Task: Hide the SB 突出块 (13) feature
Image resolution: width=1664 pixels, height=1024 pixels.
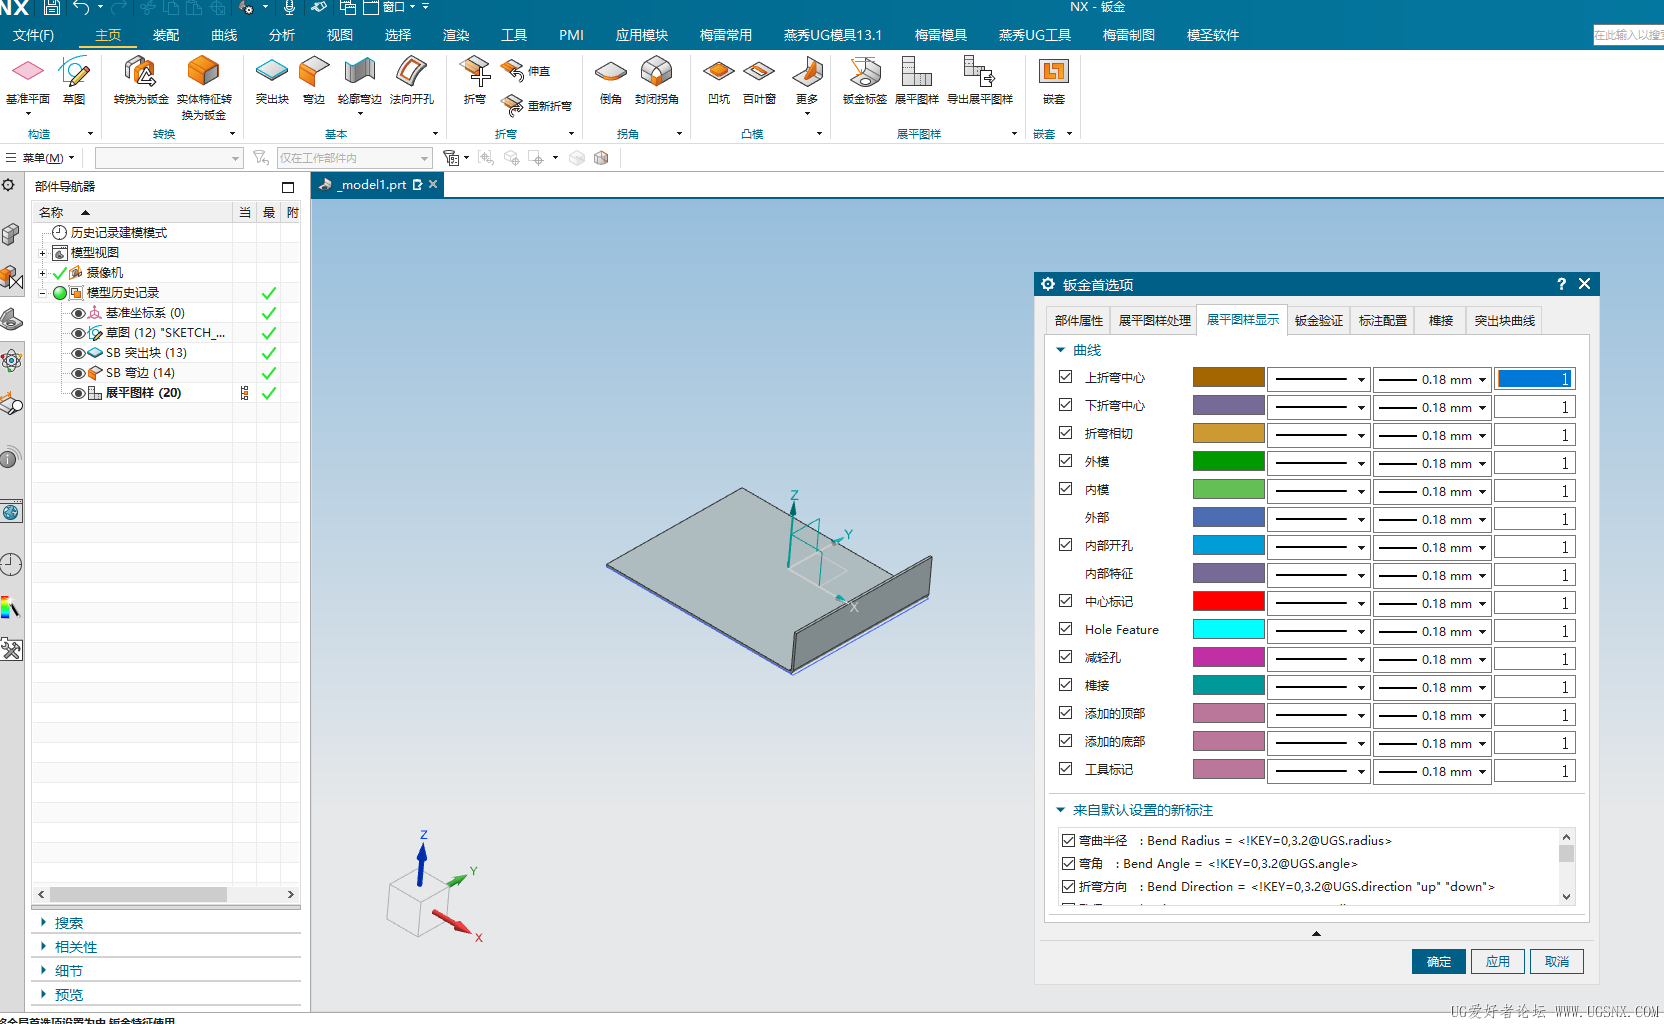Action: (78, 353)
